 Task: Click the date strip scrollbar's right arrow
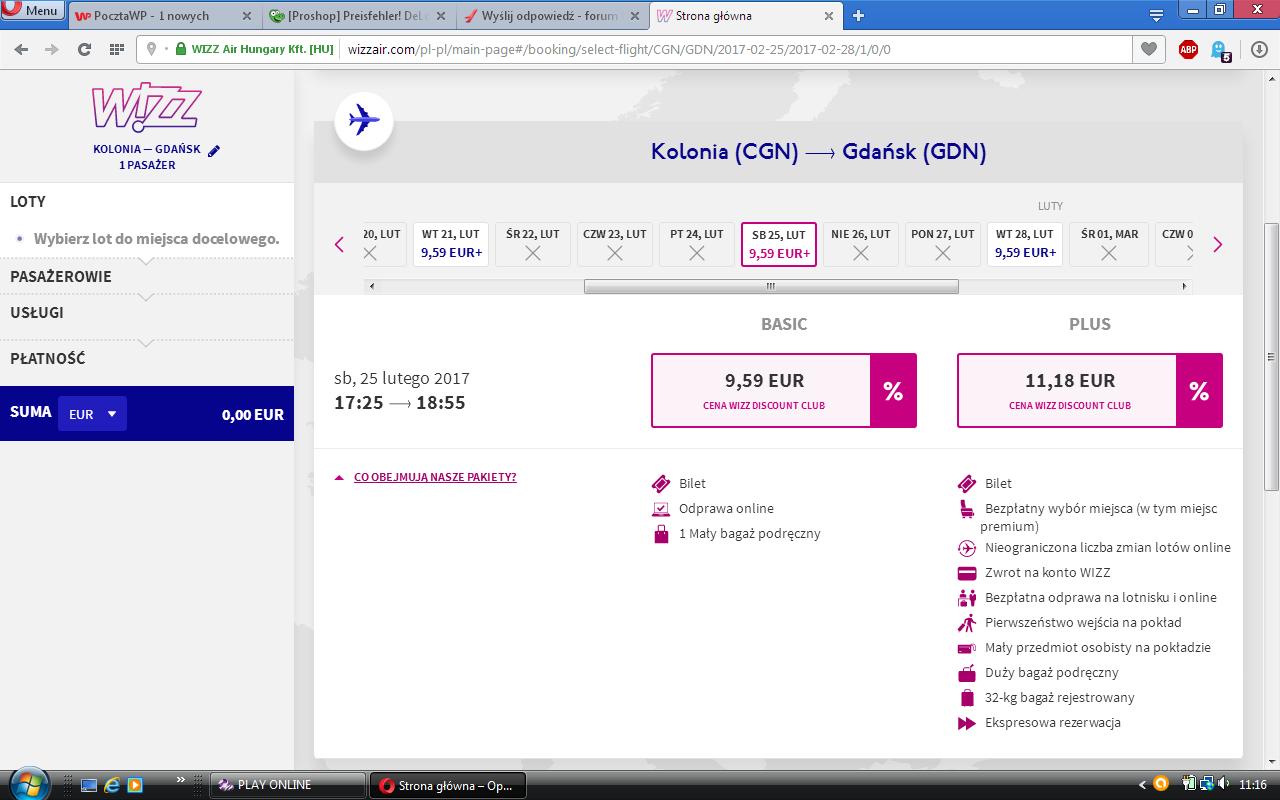1184,286
